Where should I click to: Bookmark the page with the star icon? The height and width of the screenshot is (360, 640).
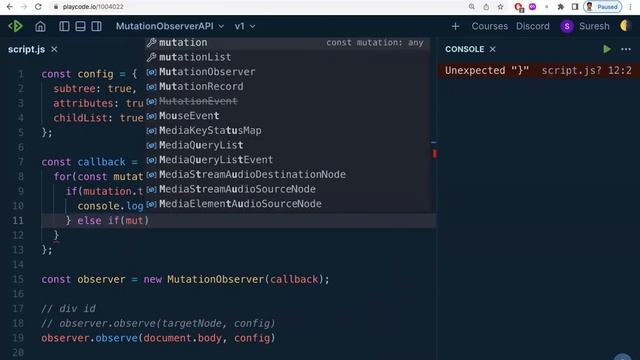coord(500,7)
